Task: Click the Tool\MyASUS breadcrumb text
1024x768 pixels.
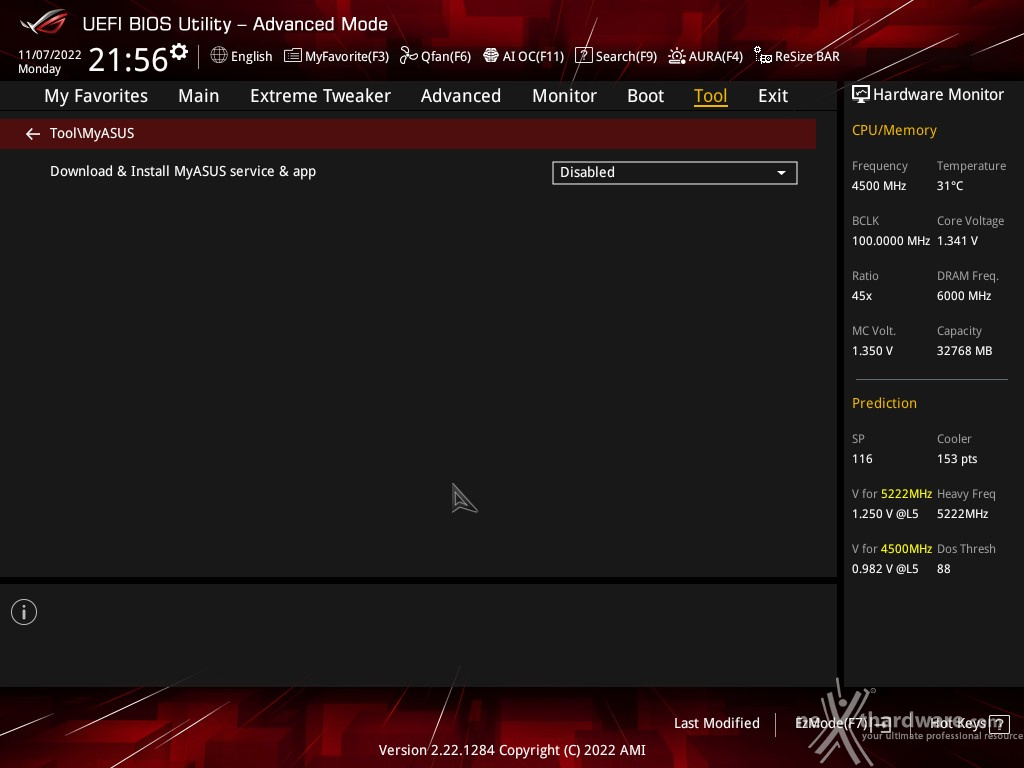Action: pos(92,133)
